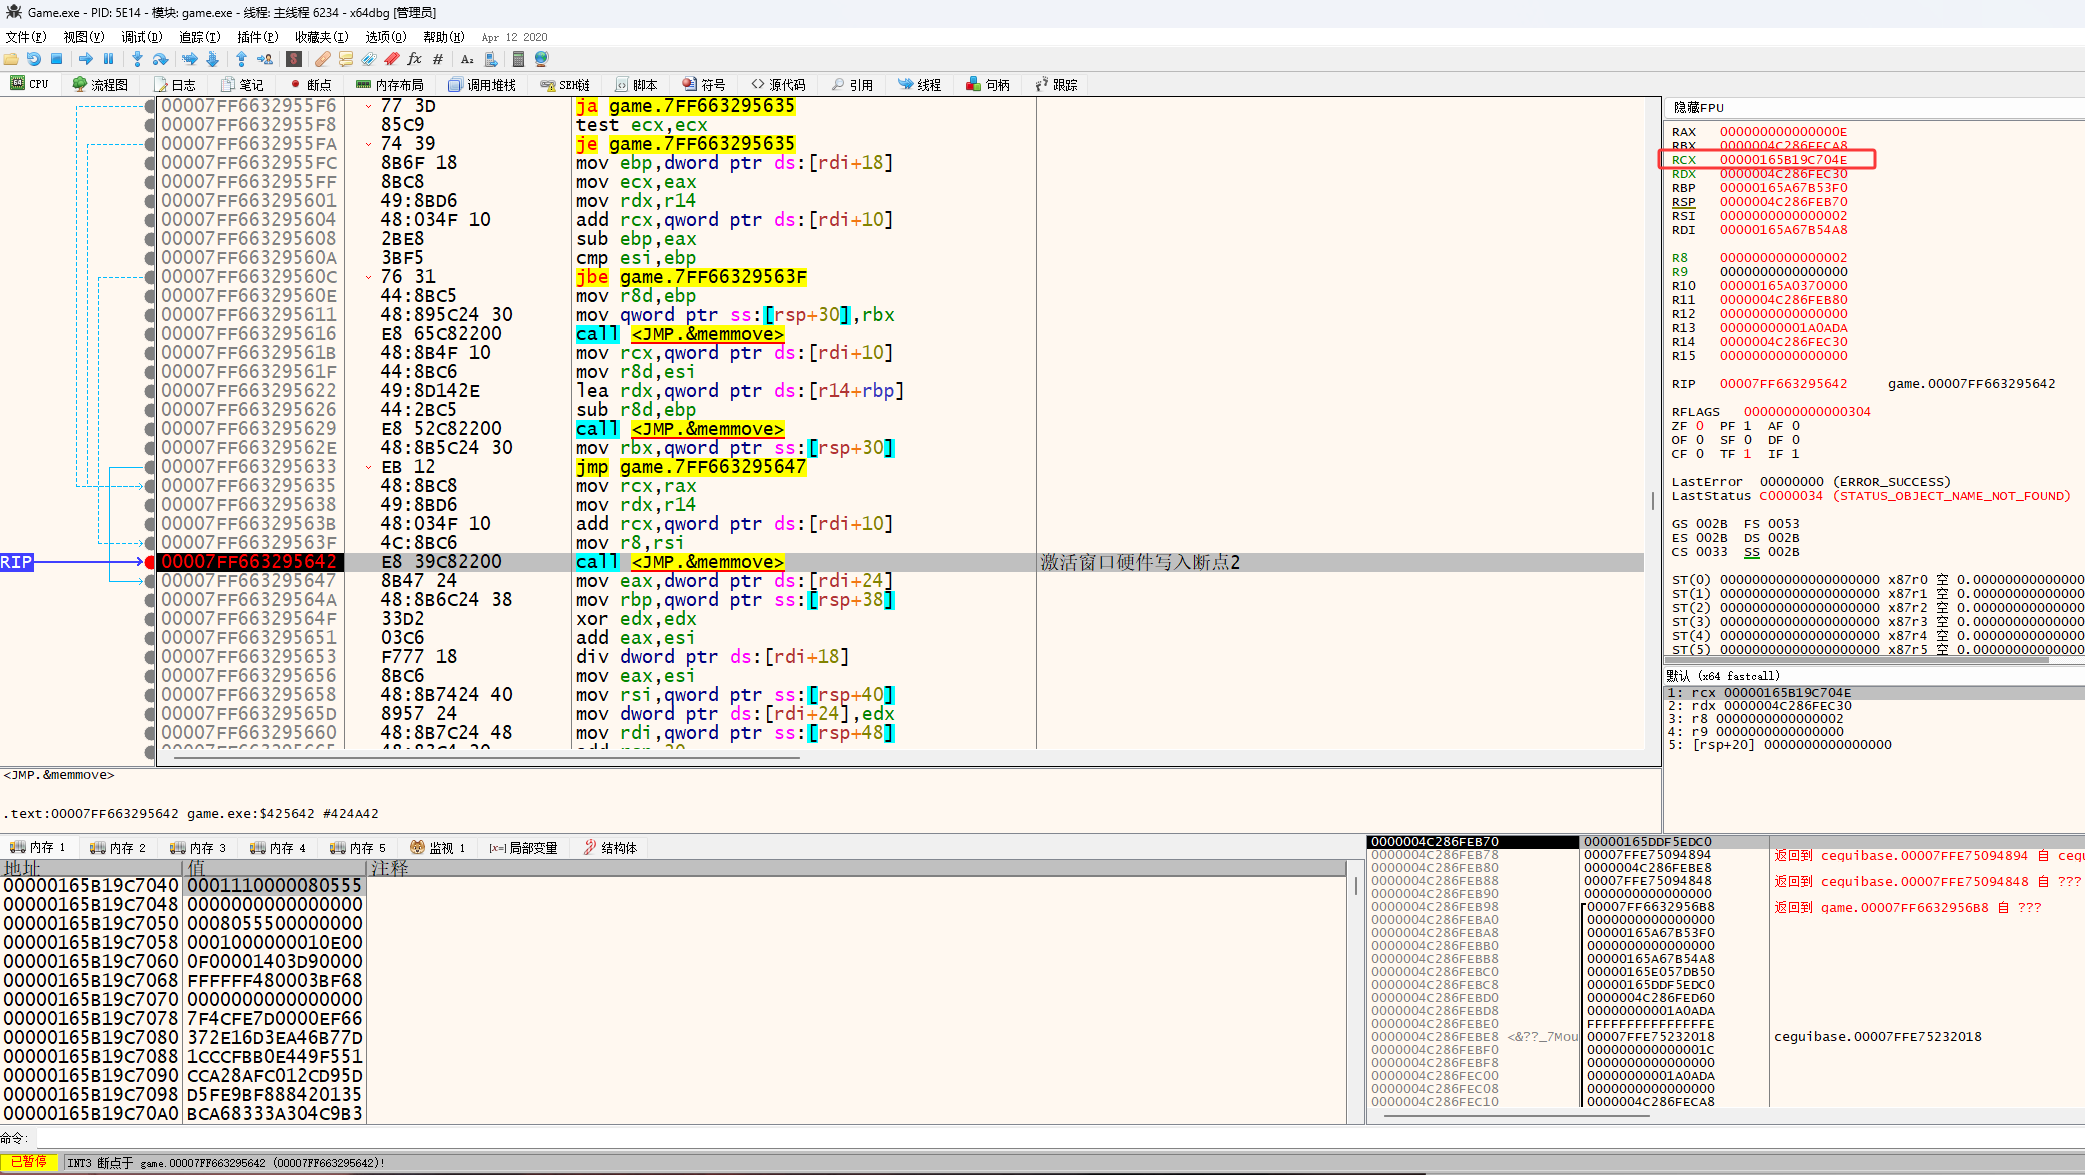Click the Stop debugging square icon
Image resolution: width=2085 pixels, height=1175 pixels.
pyautogui.click(x=57, y=59)
